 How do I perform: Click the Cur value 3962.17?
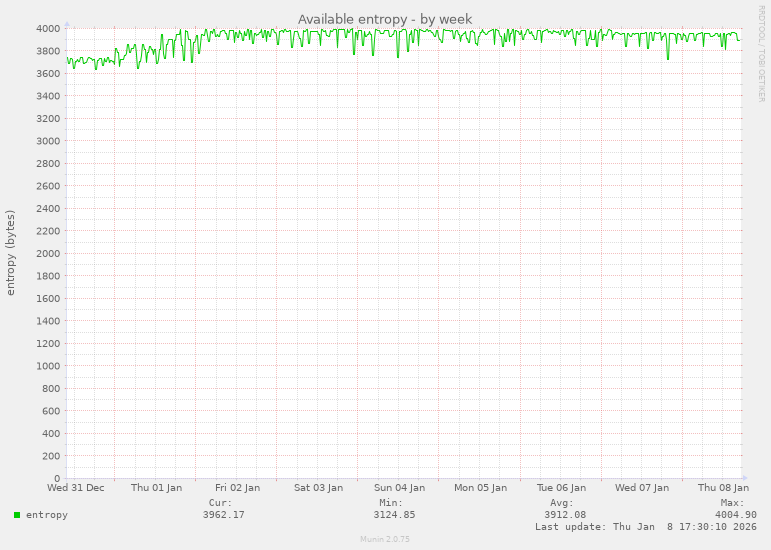(223, 515)
